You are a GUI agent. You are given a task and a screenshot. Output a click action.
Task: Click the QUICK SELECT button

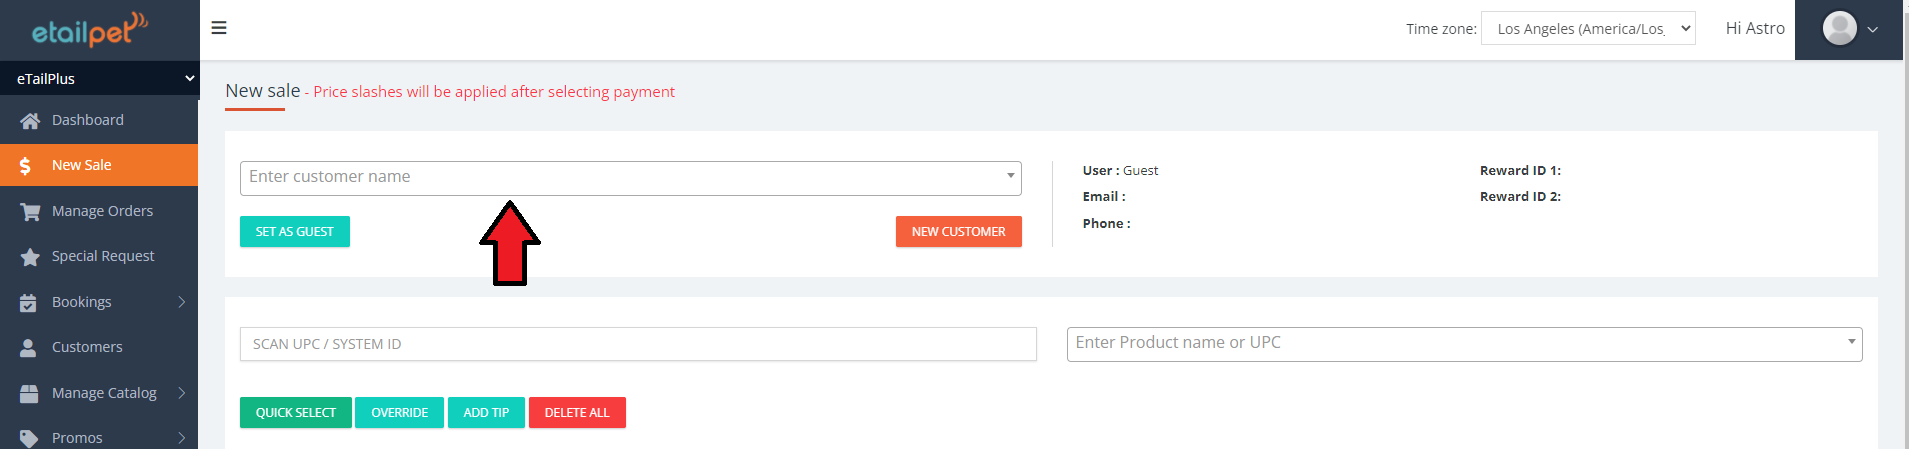[x=295, y=413]
